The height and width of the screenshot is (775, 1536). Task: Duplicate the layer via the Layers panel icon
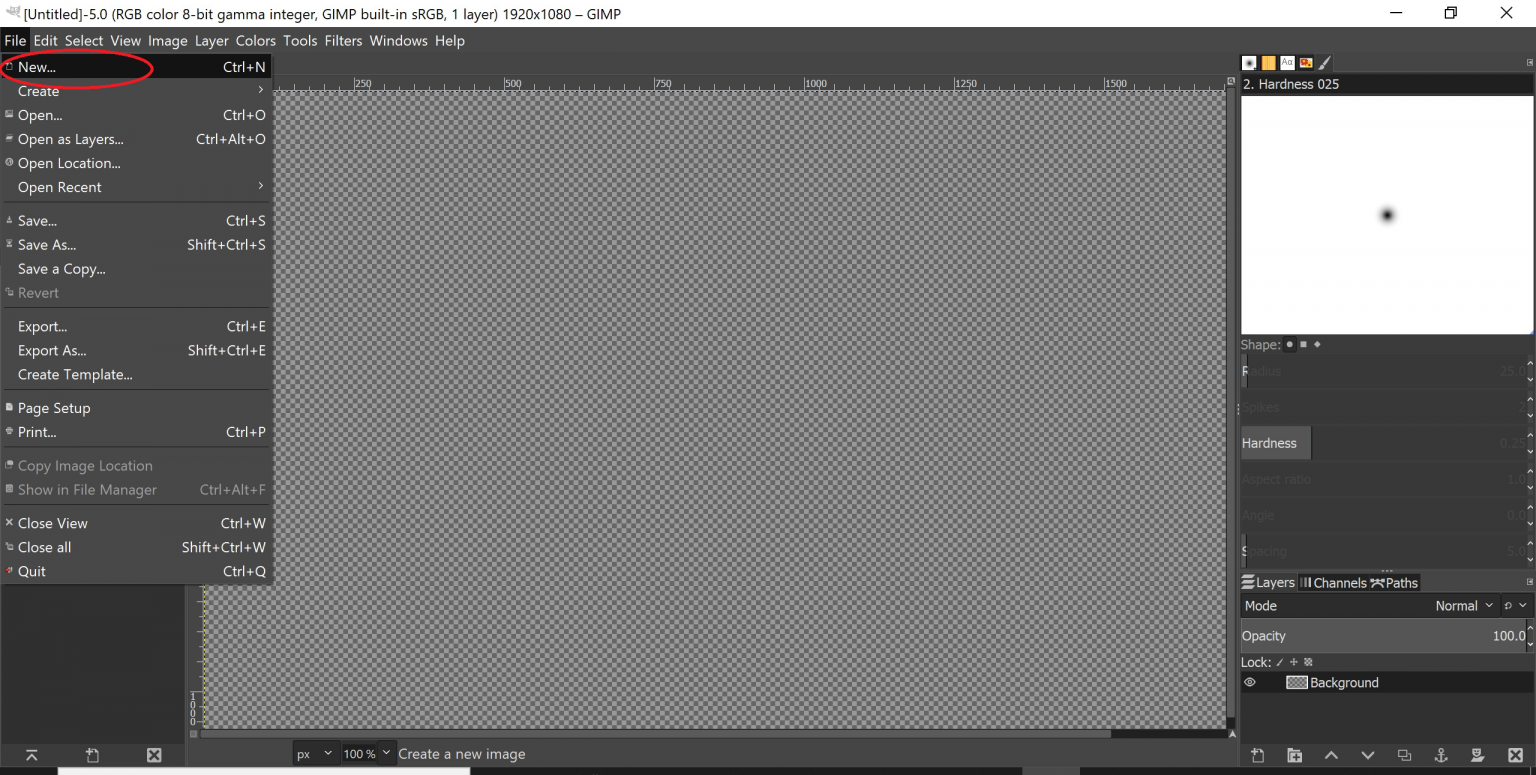[x=1404, y=756]
